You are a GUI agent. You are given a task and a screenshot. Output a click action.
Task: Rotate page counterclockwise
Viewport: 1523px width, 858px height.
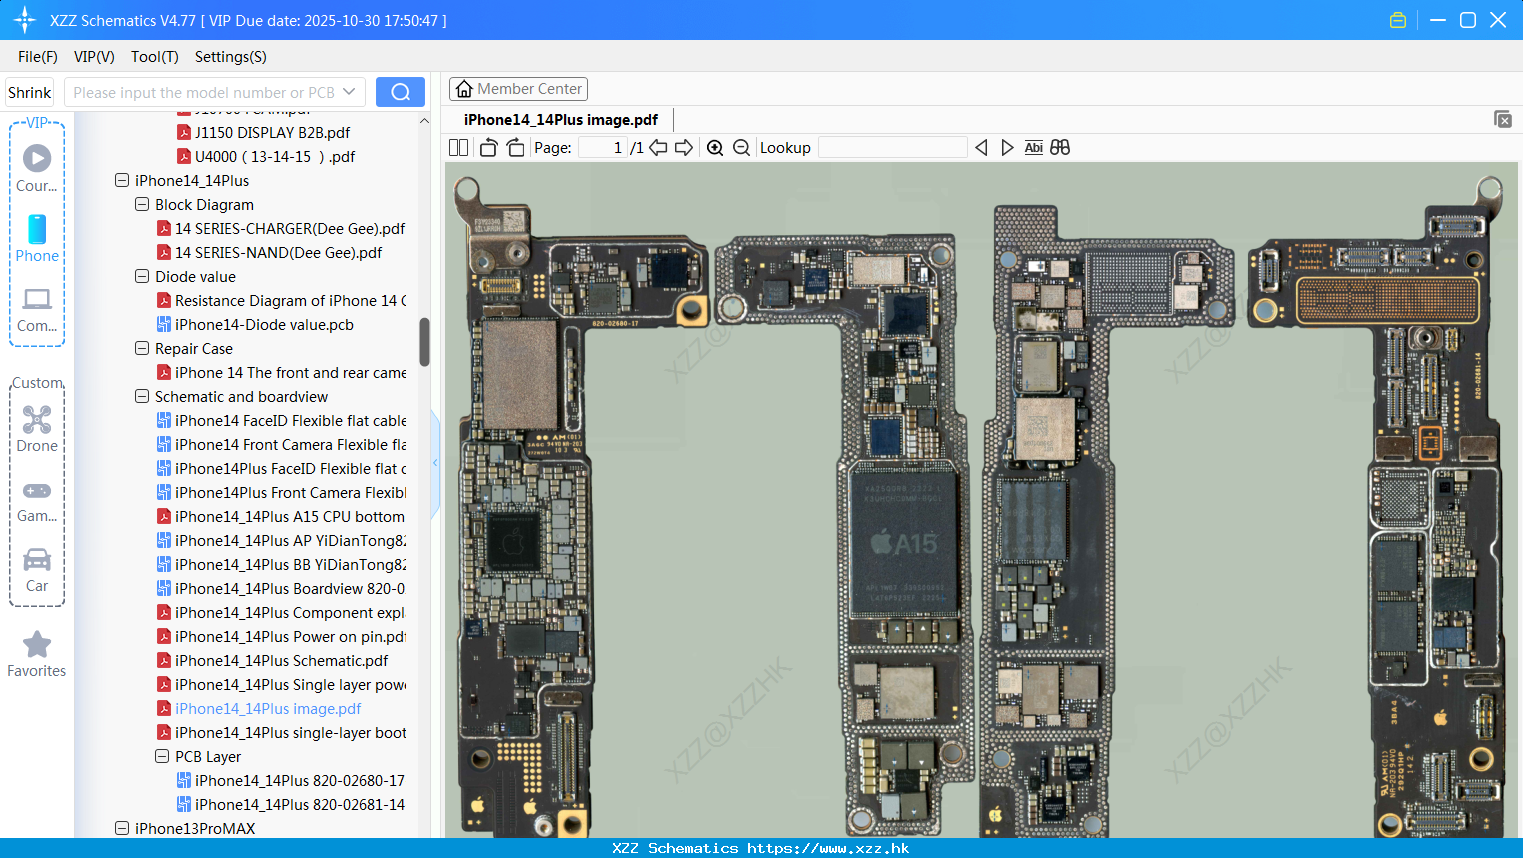[x=489, y=148]
